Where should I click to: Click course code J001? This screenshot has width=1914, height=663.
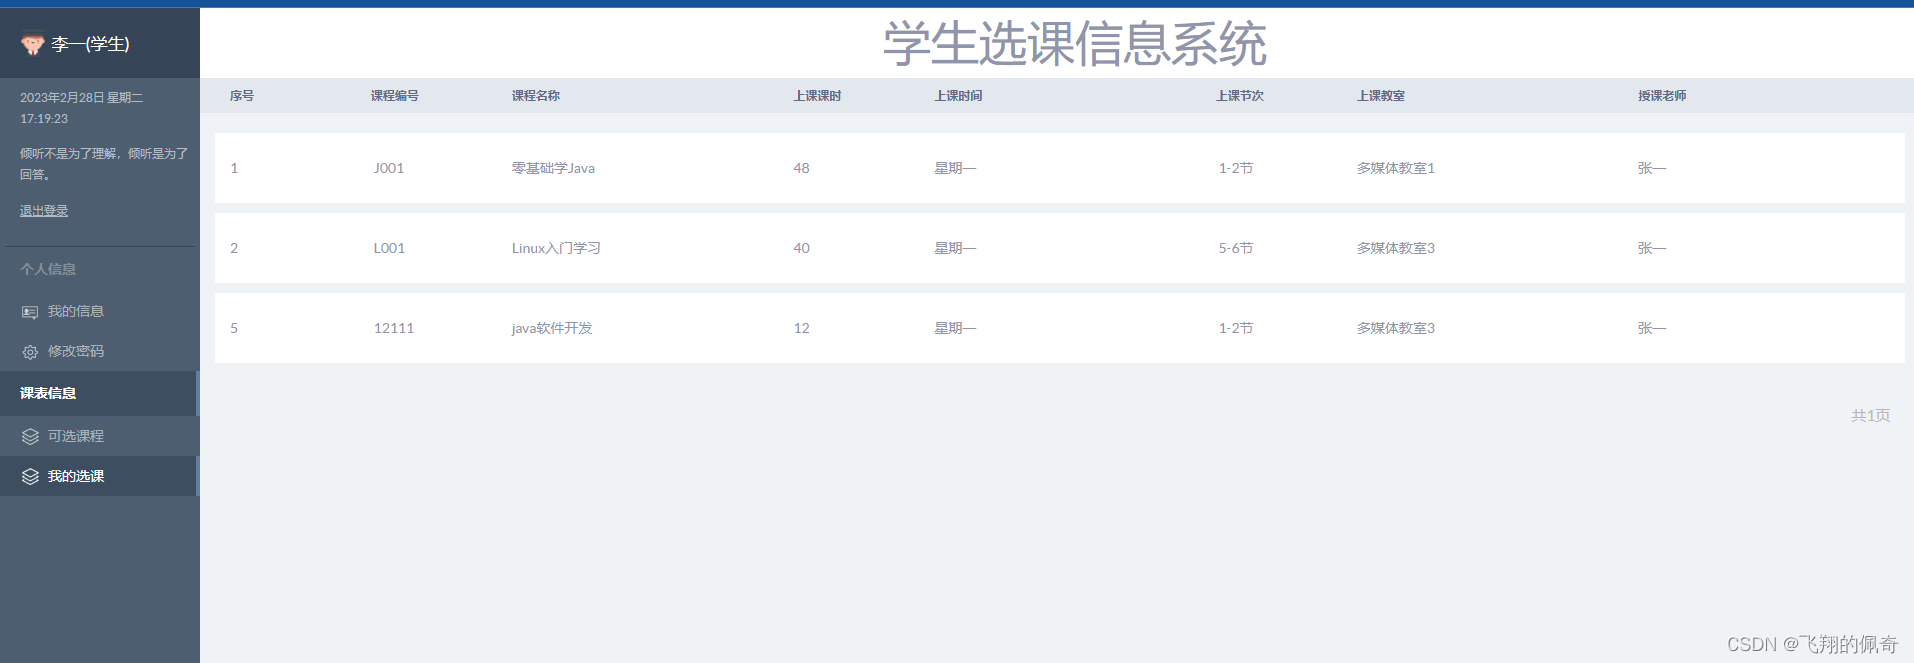tap(389, 168)
